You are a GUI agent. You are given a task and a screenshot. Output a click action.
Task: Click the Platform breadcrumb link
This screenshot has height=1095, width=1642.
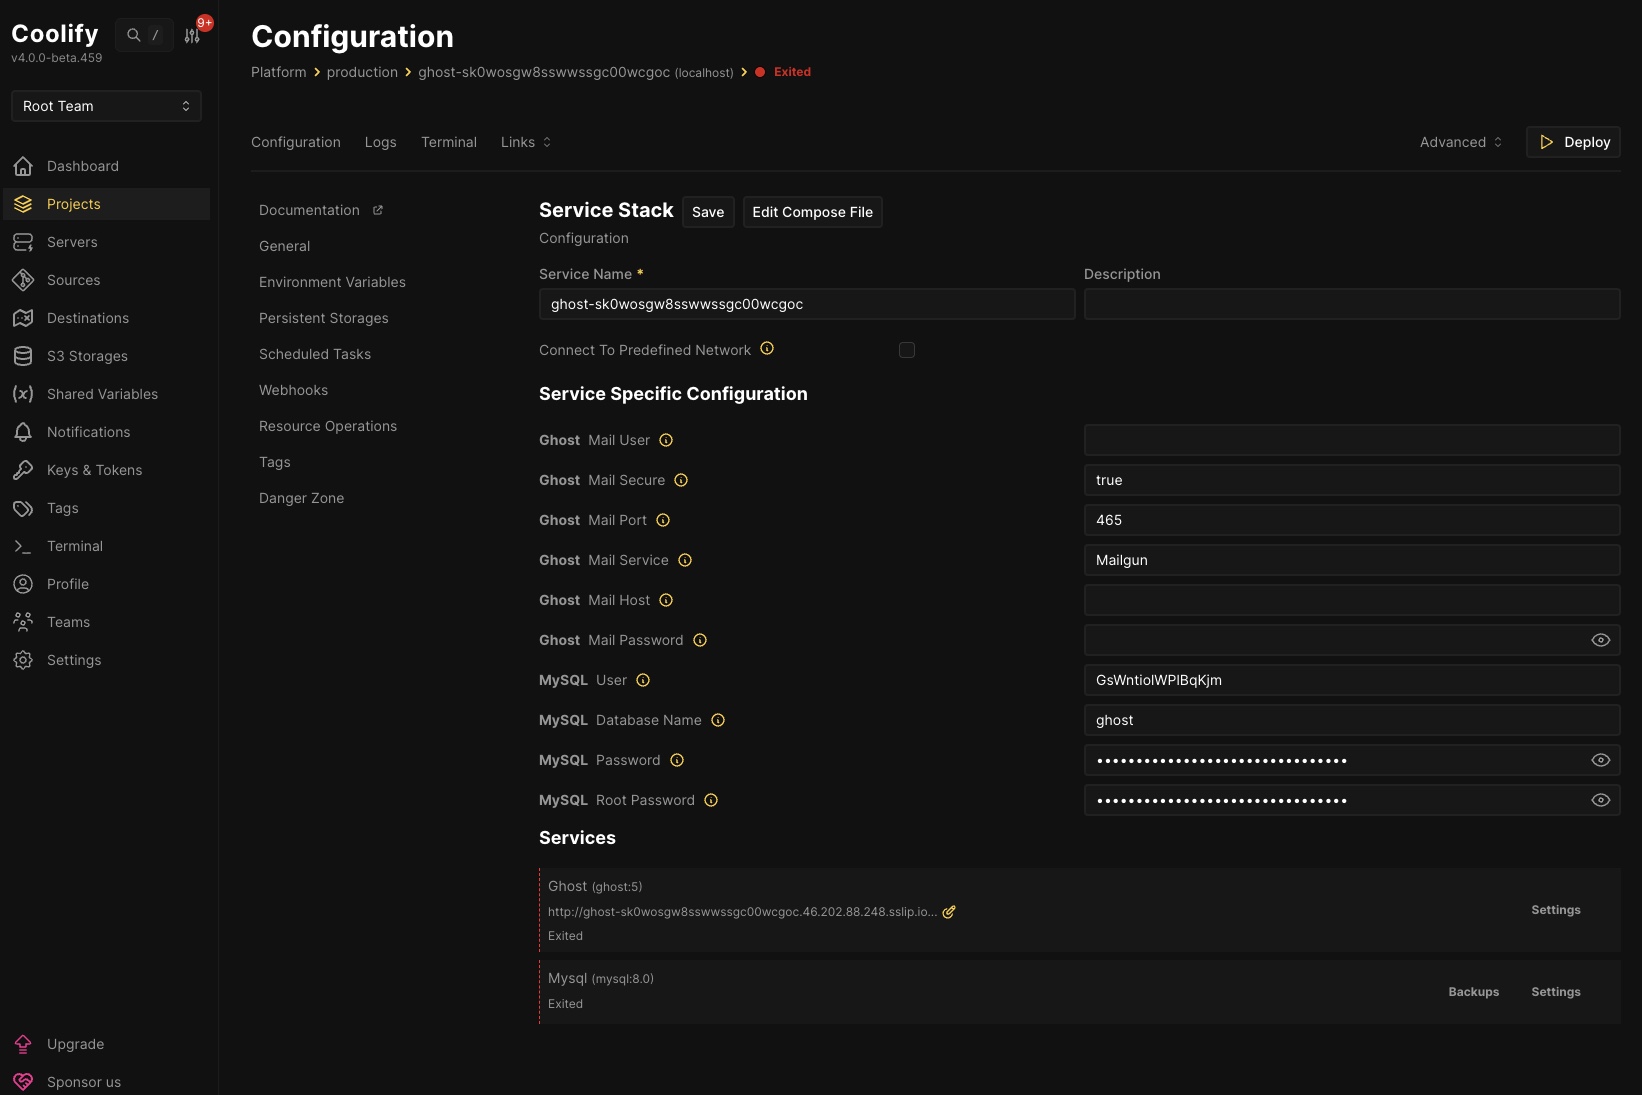pos(279,72)
